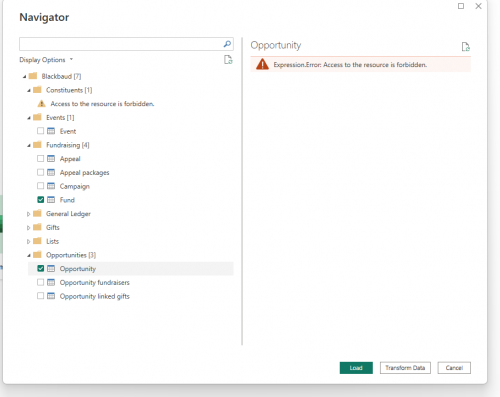Screen dimensions: 500x397
Task: Check the Campaign checkbox
Action: tap(41, 186)
